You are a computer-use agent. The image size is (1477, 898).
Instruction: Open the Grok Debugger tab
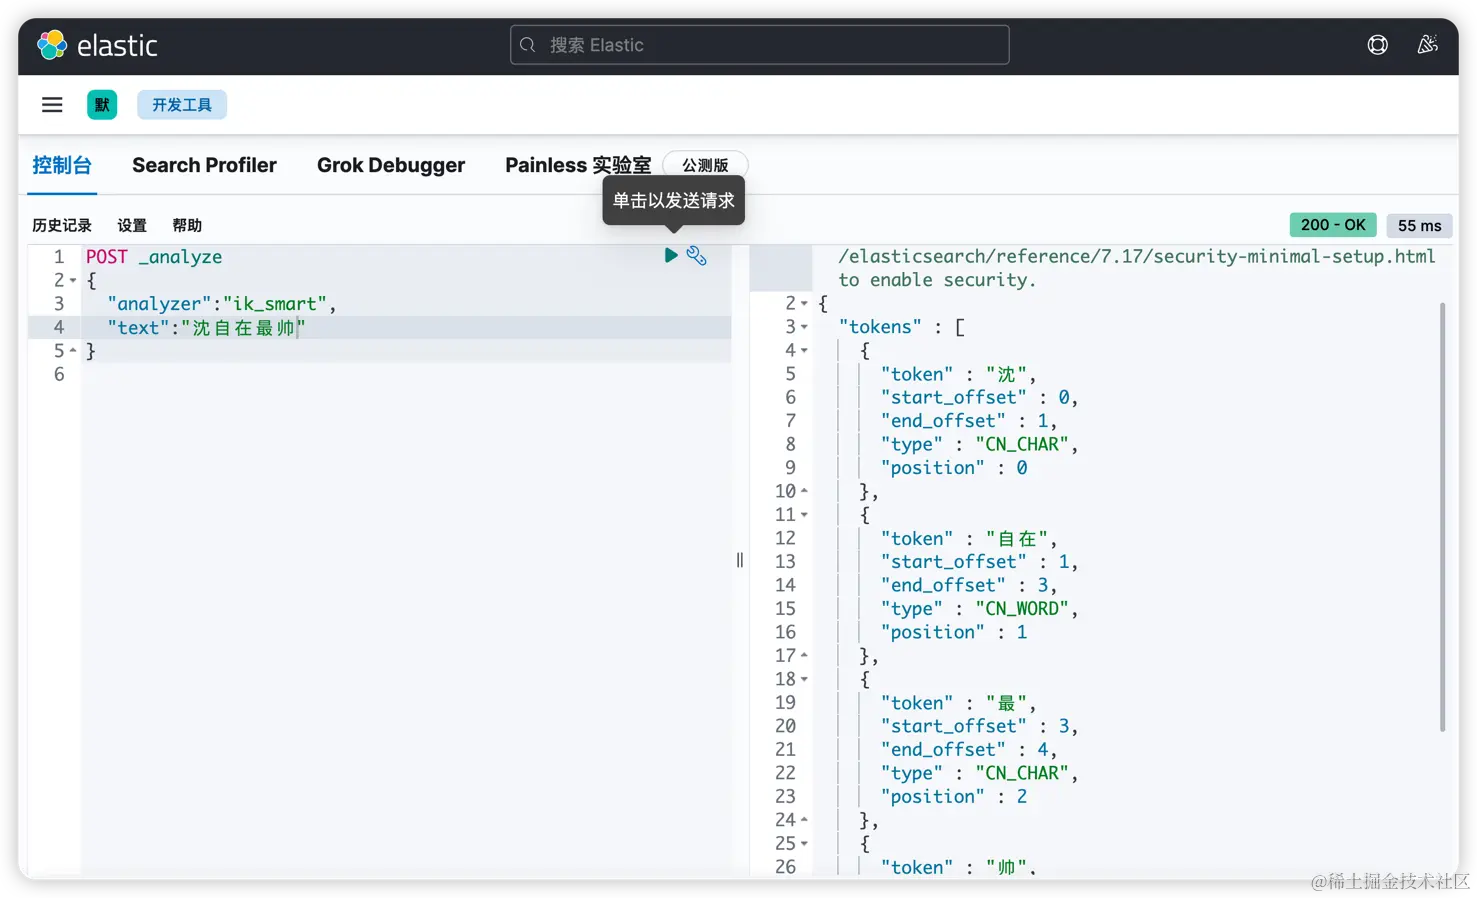(391, 165)
